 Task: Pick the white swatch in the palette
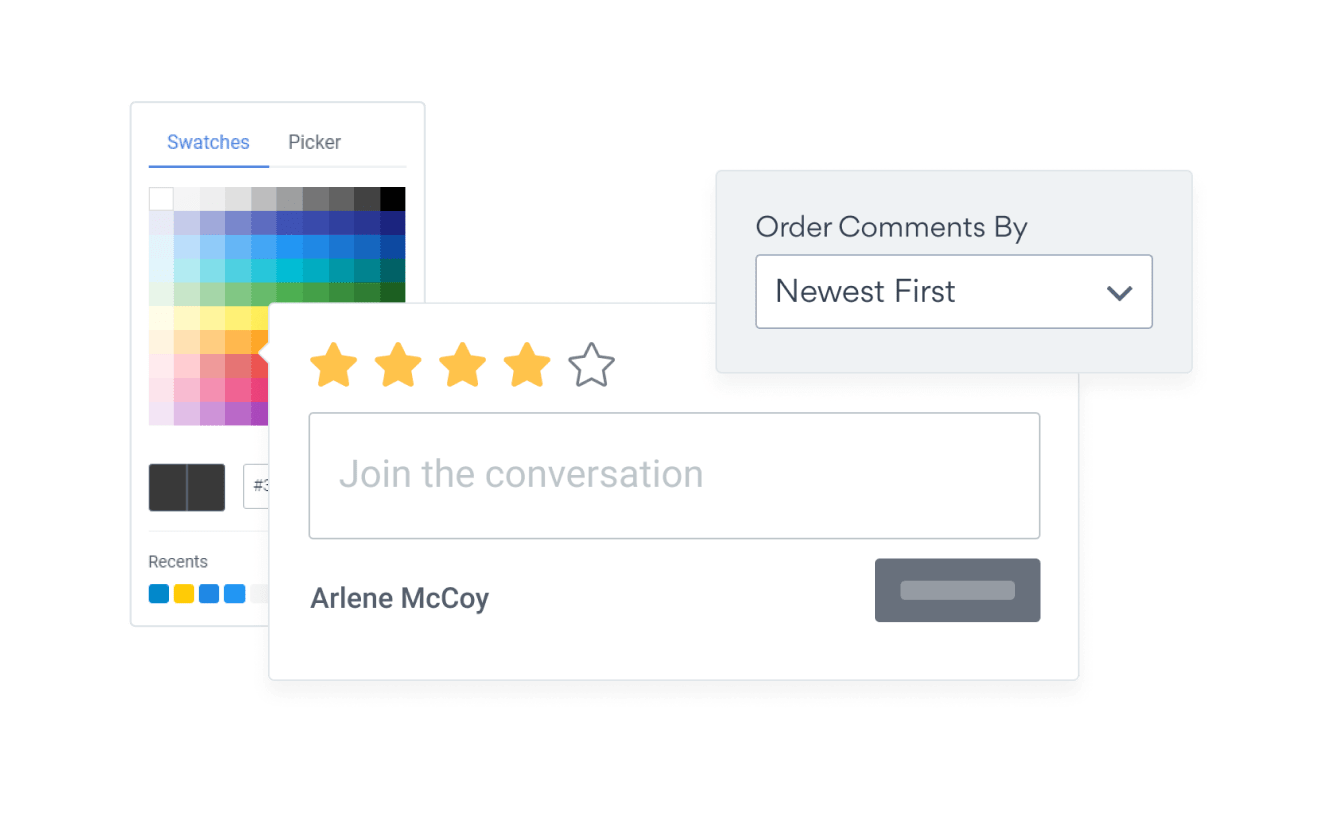(x=161, y=198)
